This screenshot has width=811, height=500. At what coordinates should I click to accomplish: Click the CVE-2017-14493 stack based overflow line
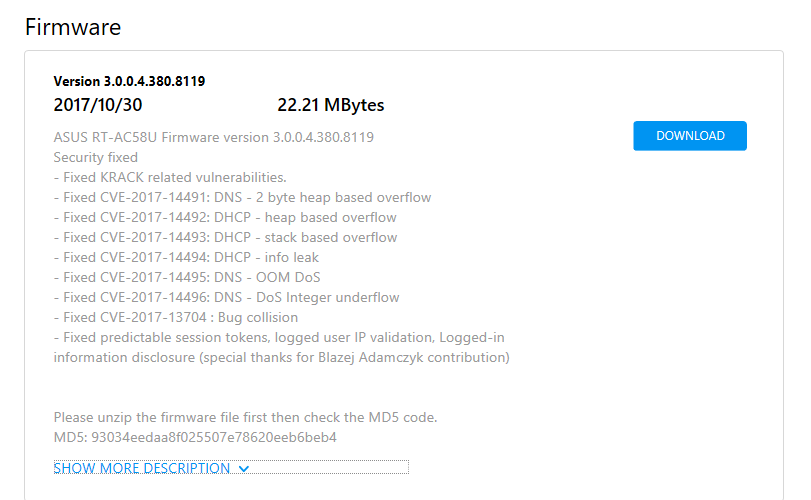[226, 238]
